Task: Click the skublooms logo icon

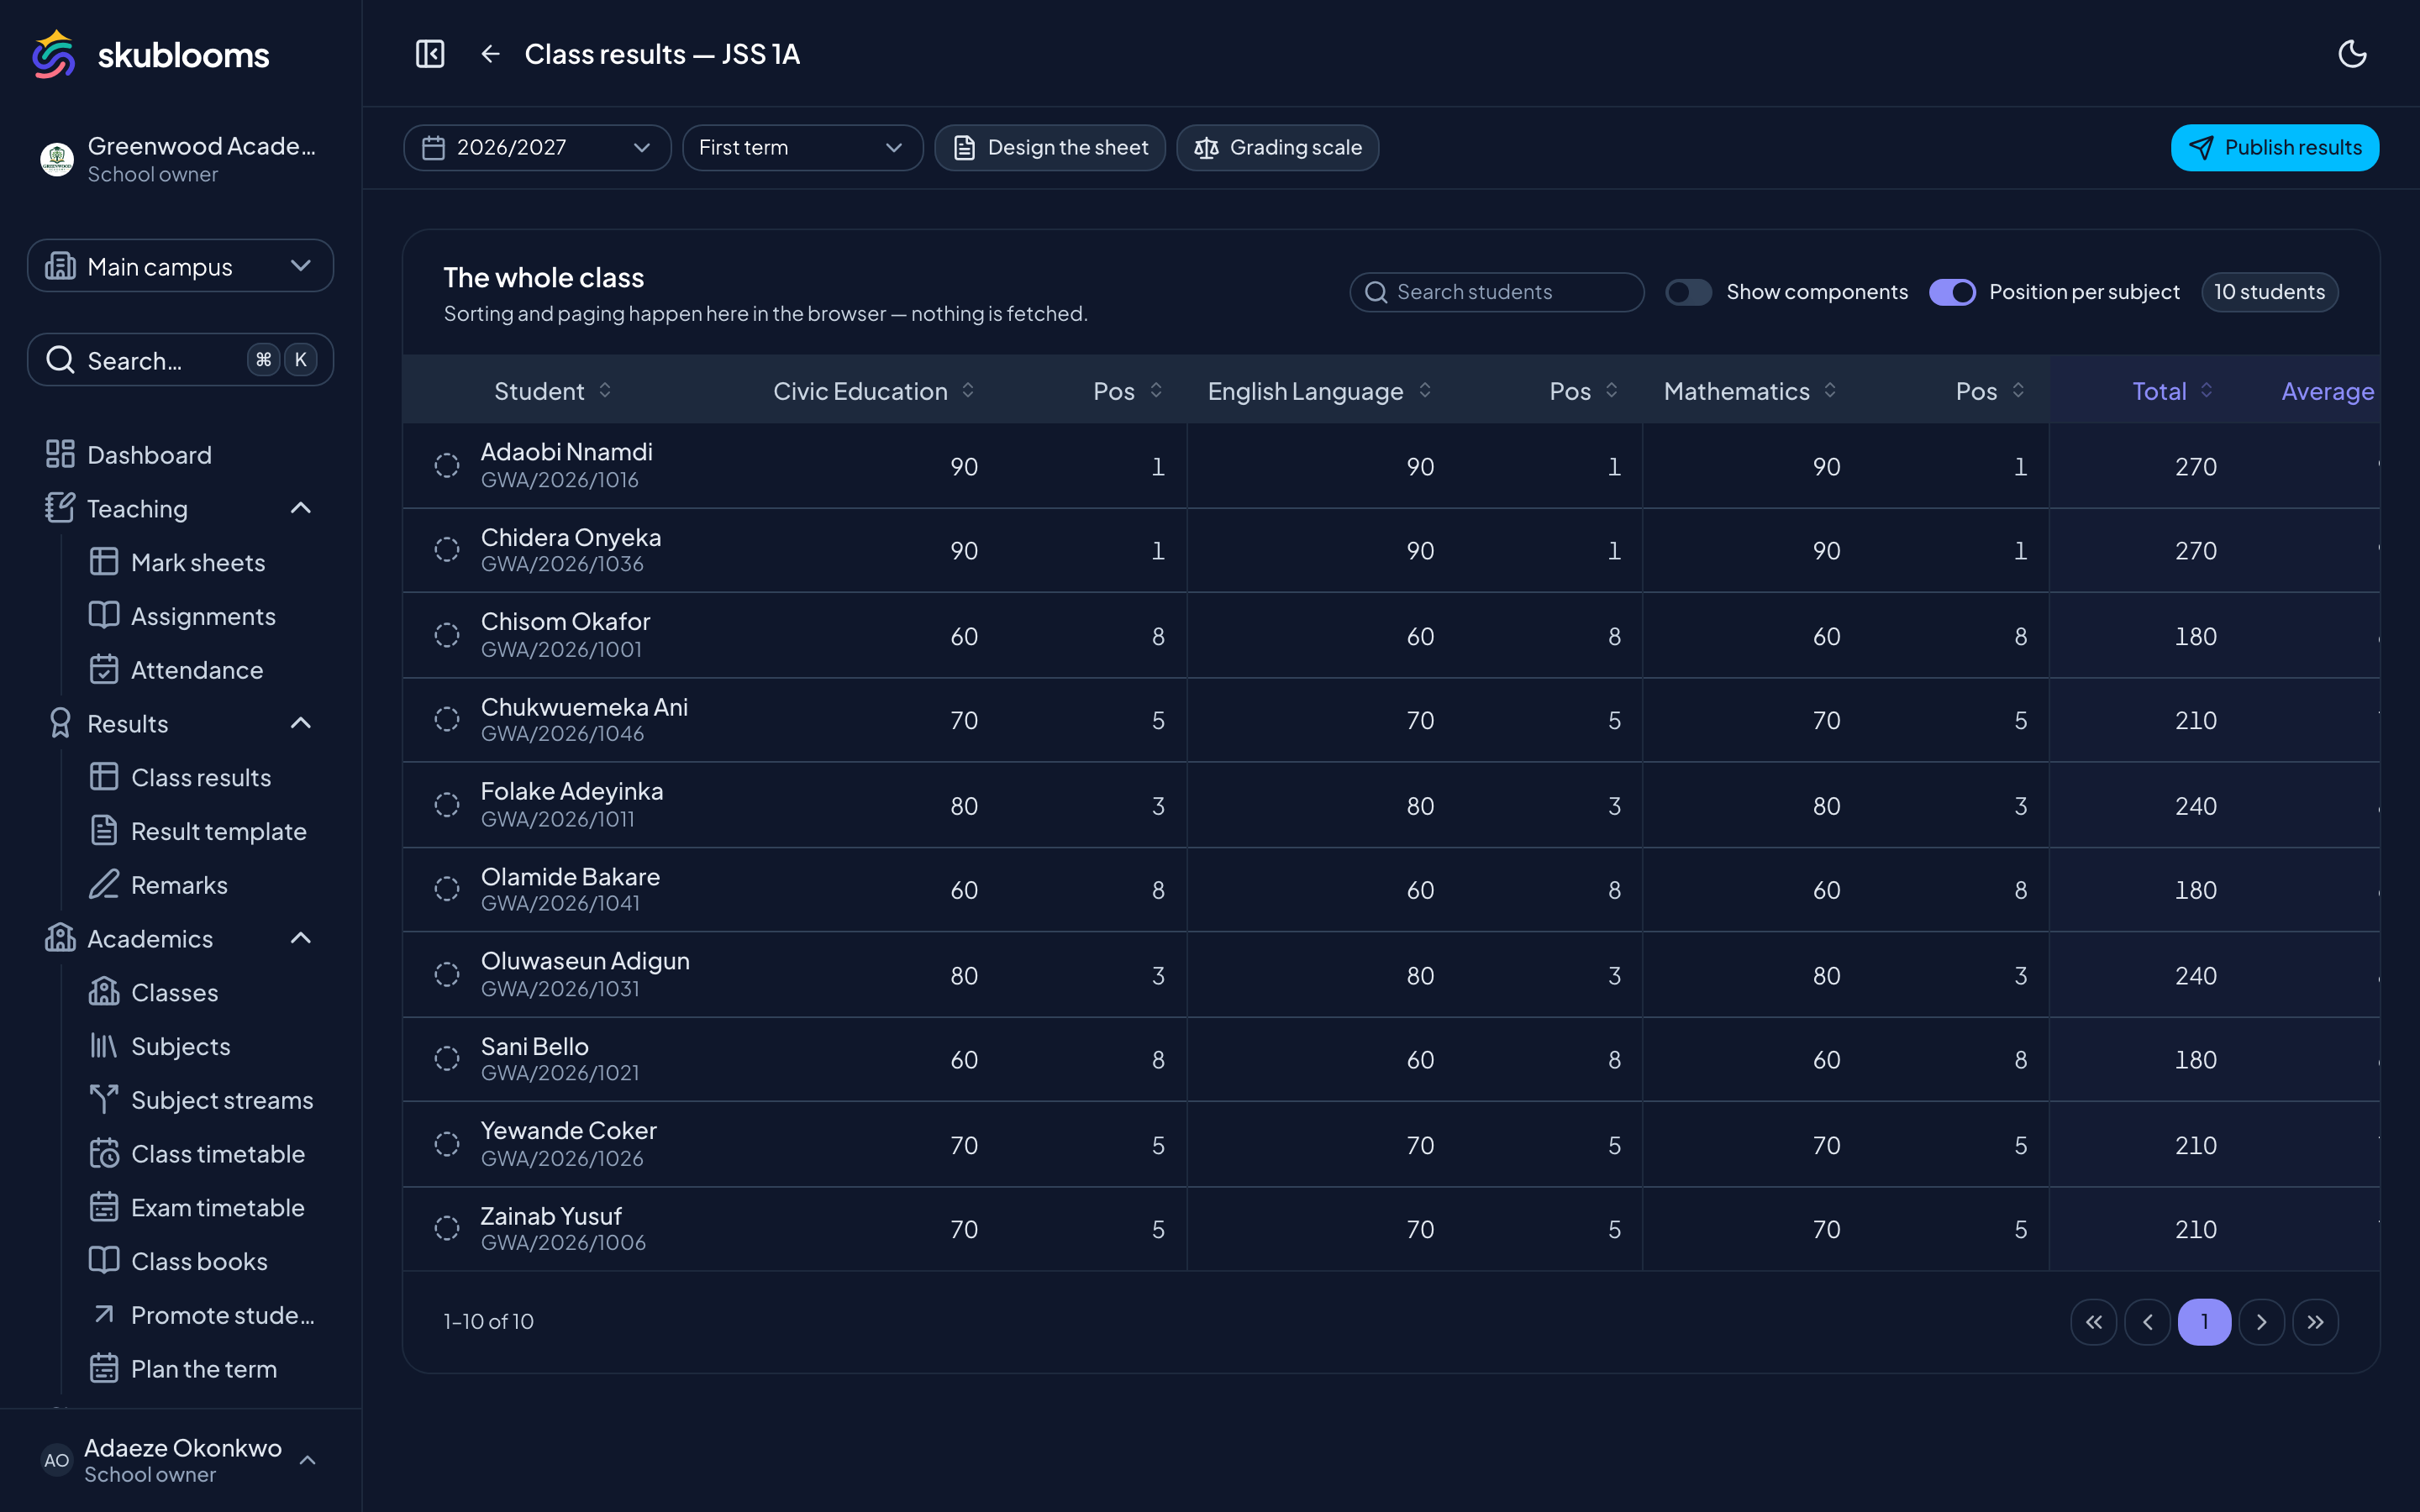Action: click(x=54, y=54)
